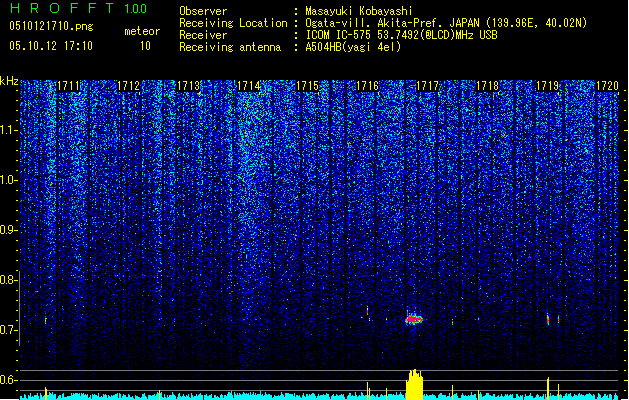Click the meteor count 10
The width and height of the screenshot is (629, 400).
point(145,46)
